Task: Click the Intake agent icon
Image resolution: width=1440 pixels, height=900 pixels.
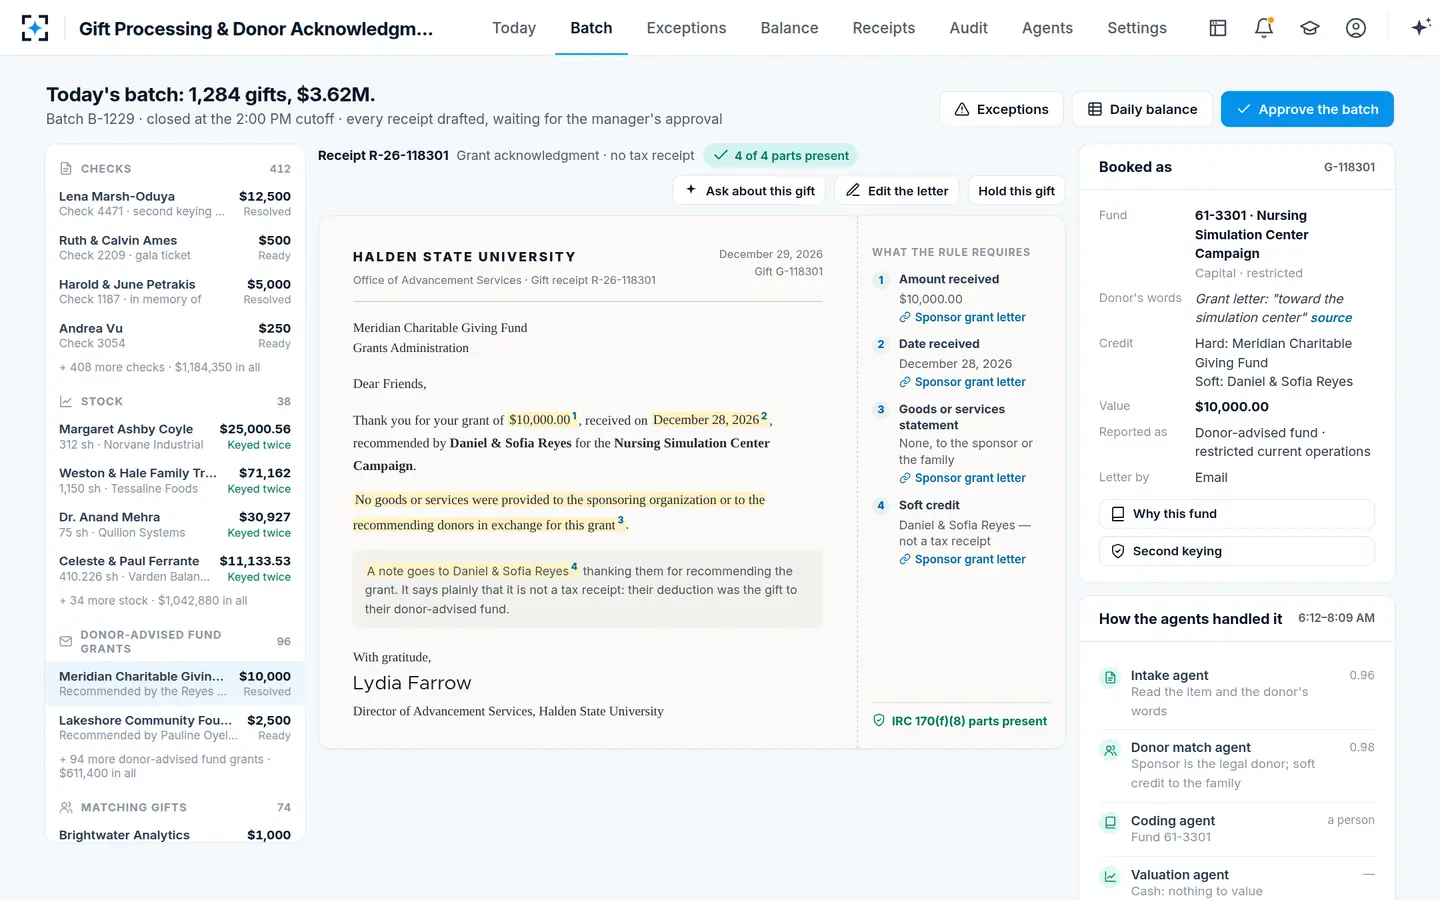Action: [x=1110, y=677]
